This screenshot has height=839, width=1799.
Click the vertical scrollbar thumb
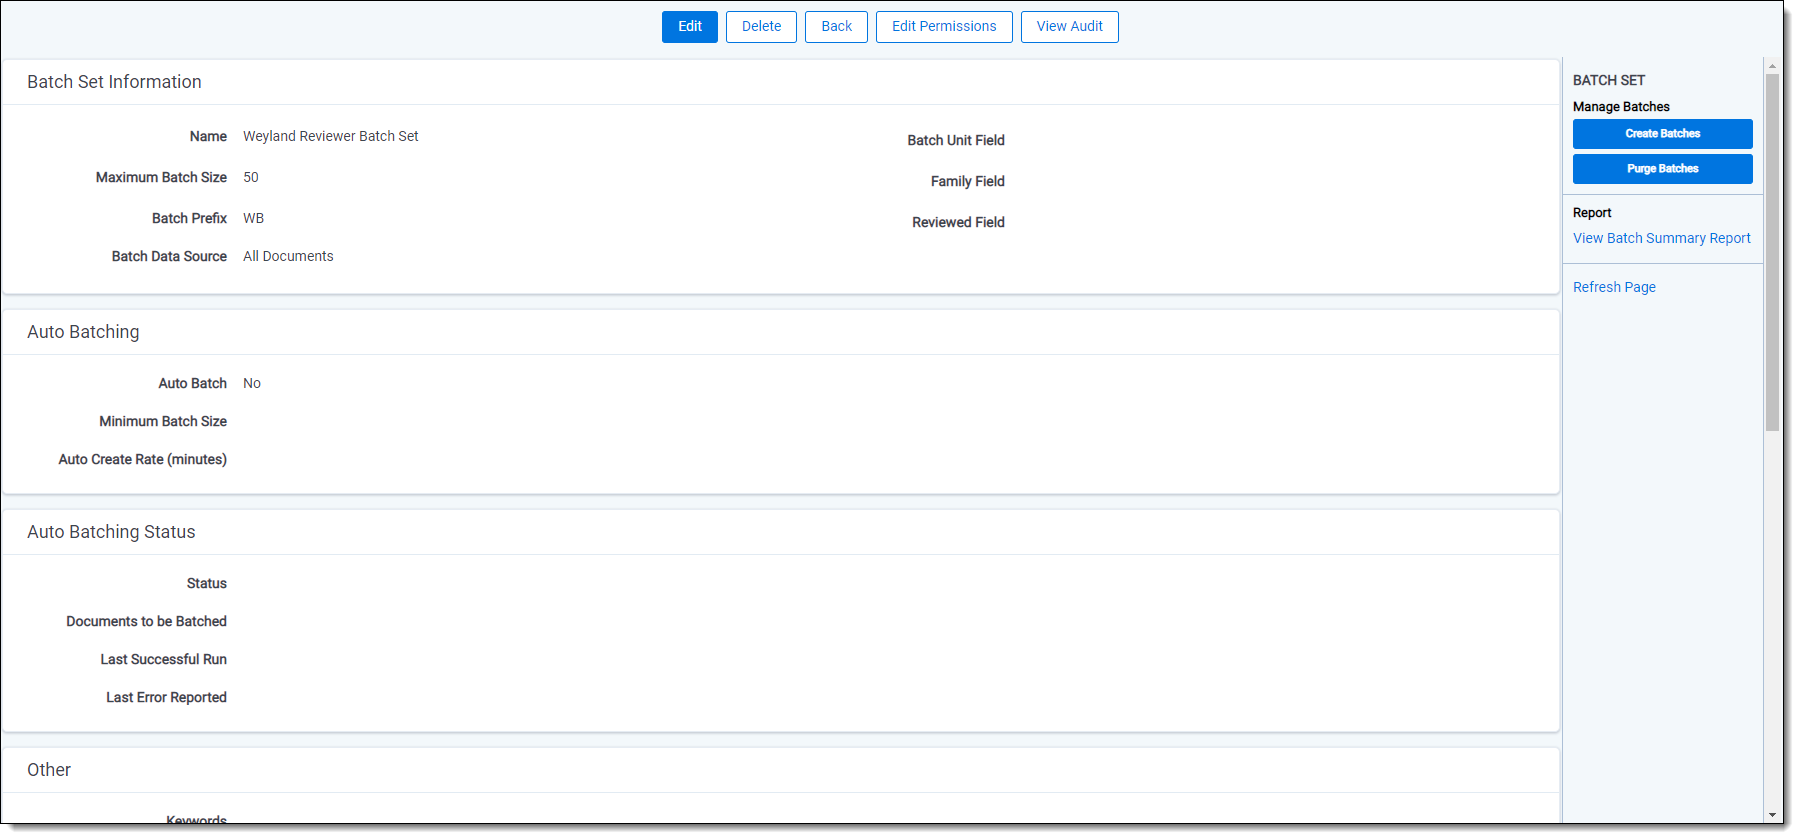pyautogui.click(x=1772, y=250)
